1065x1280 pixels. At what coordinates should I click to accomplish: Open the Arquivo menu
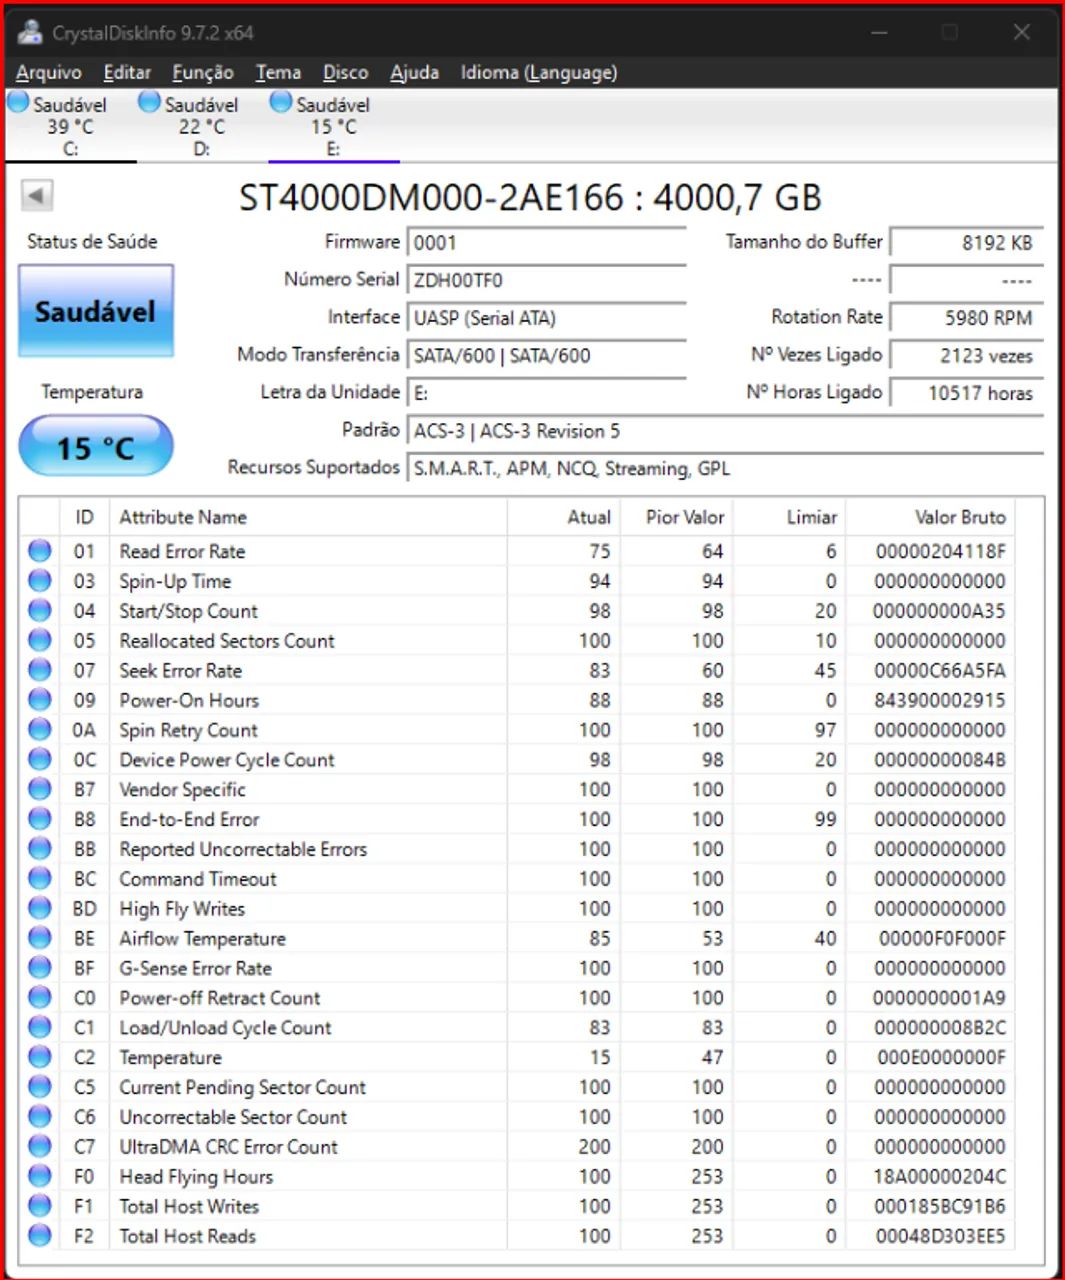[x=49, y=72]
